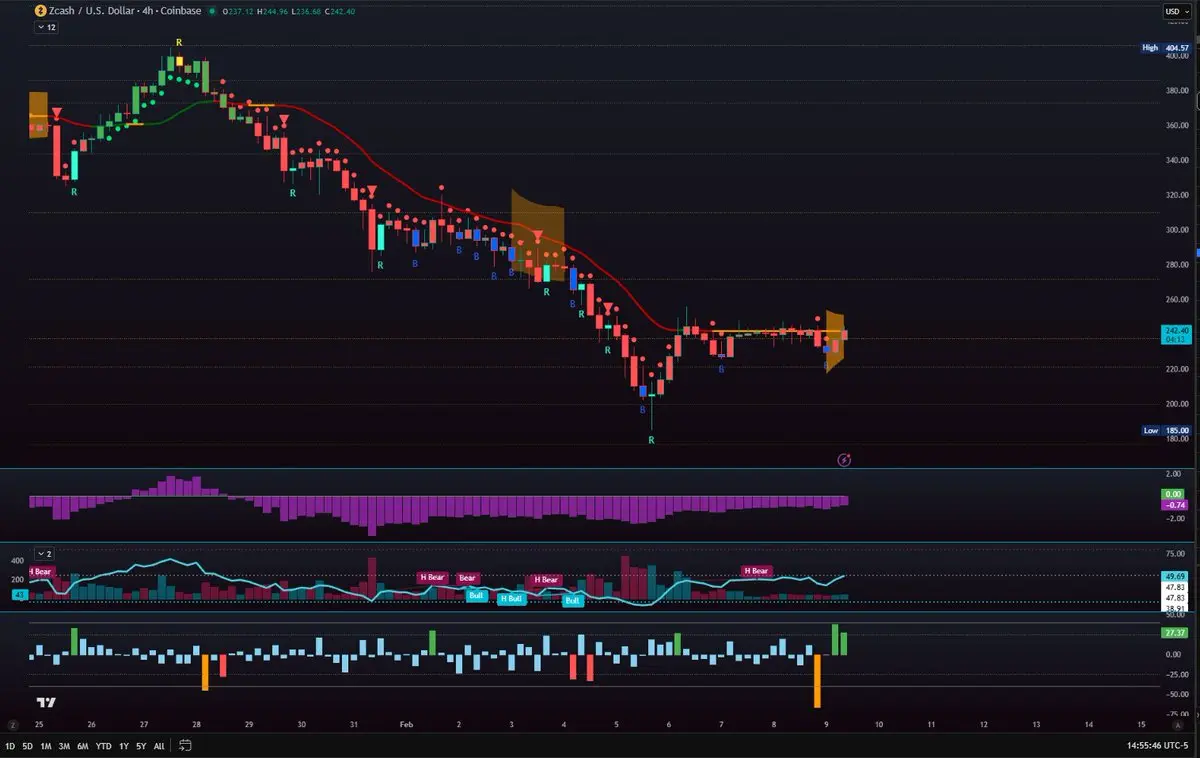Select the 1Y time range

click(124, 746)
